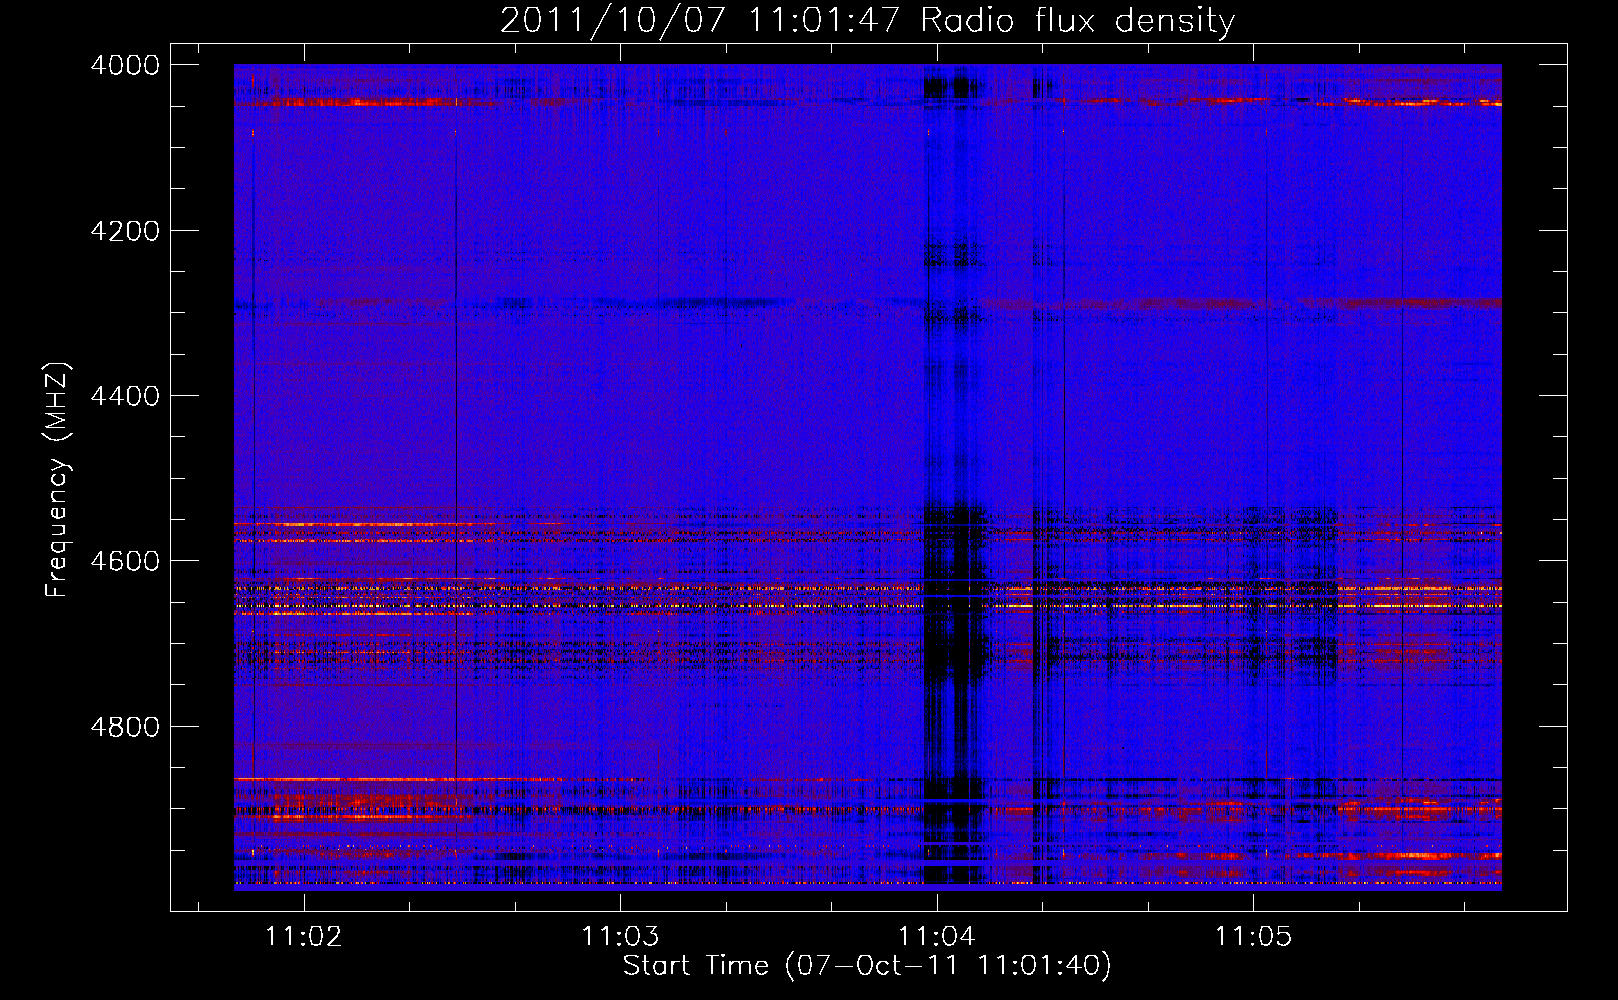Click the 'Frequency (MHZ)' y-axis label

coord(56,480)
